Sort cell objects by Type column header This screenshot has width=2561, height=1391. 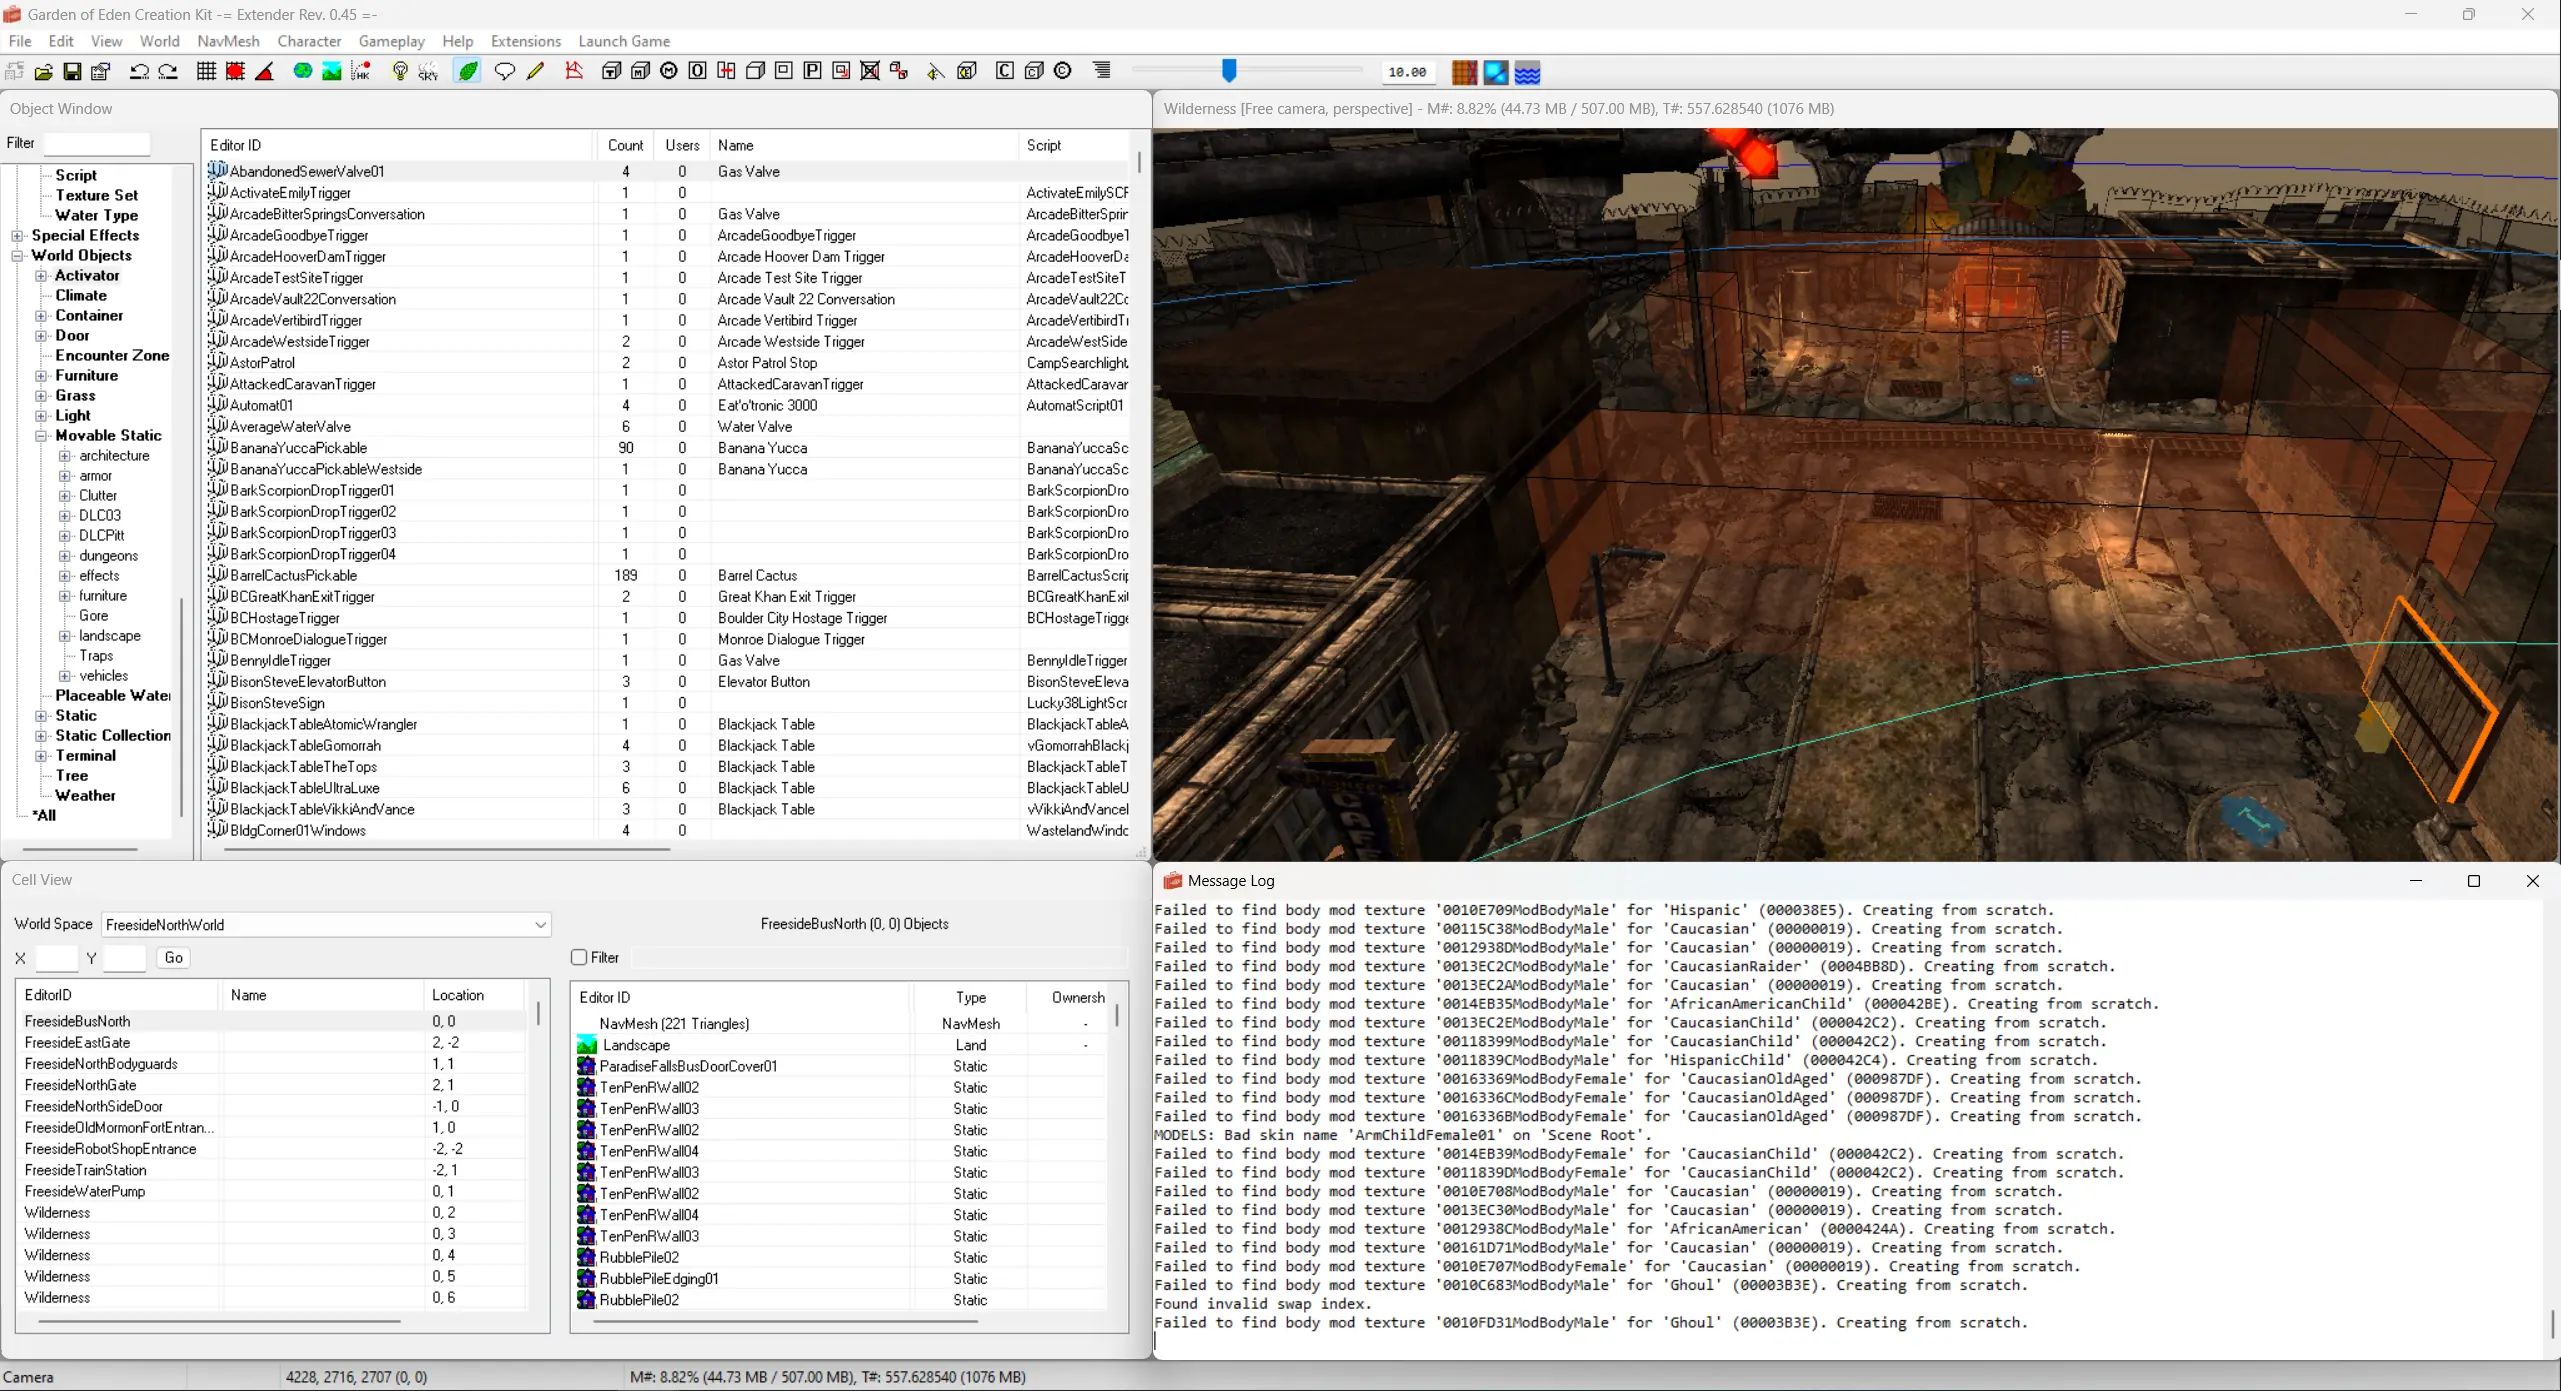(970, 997)
